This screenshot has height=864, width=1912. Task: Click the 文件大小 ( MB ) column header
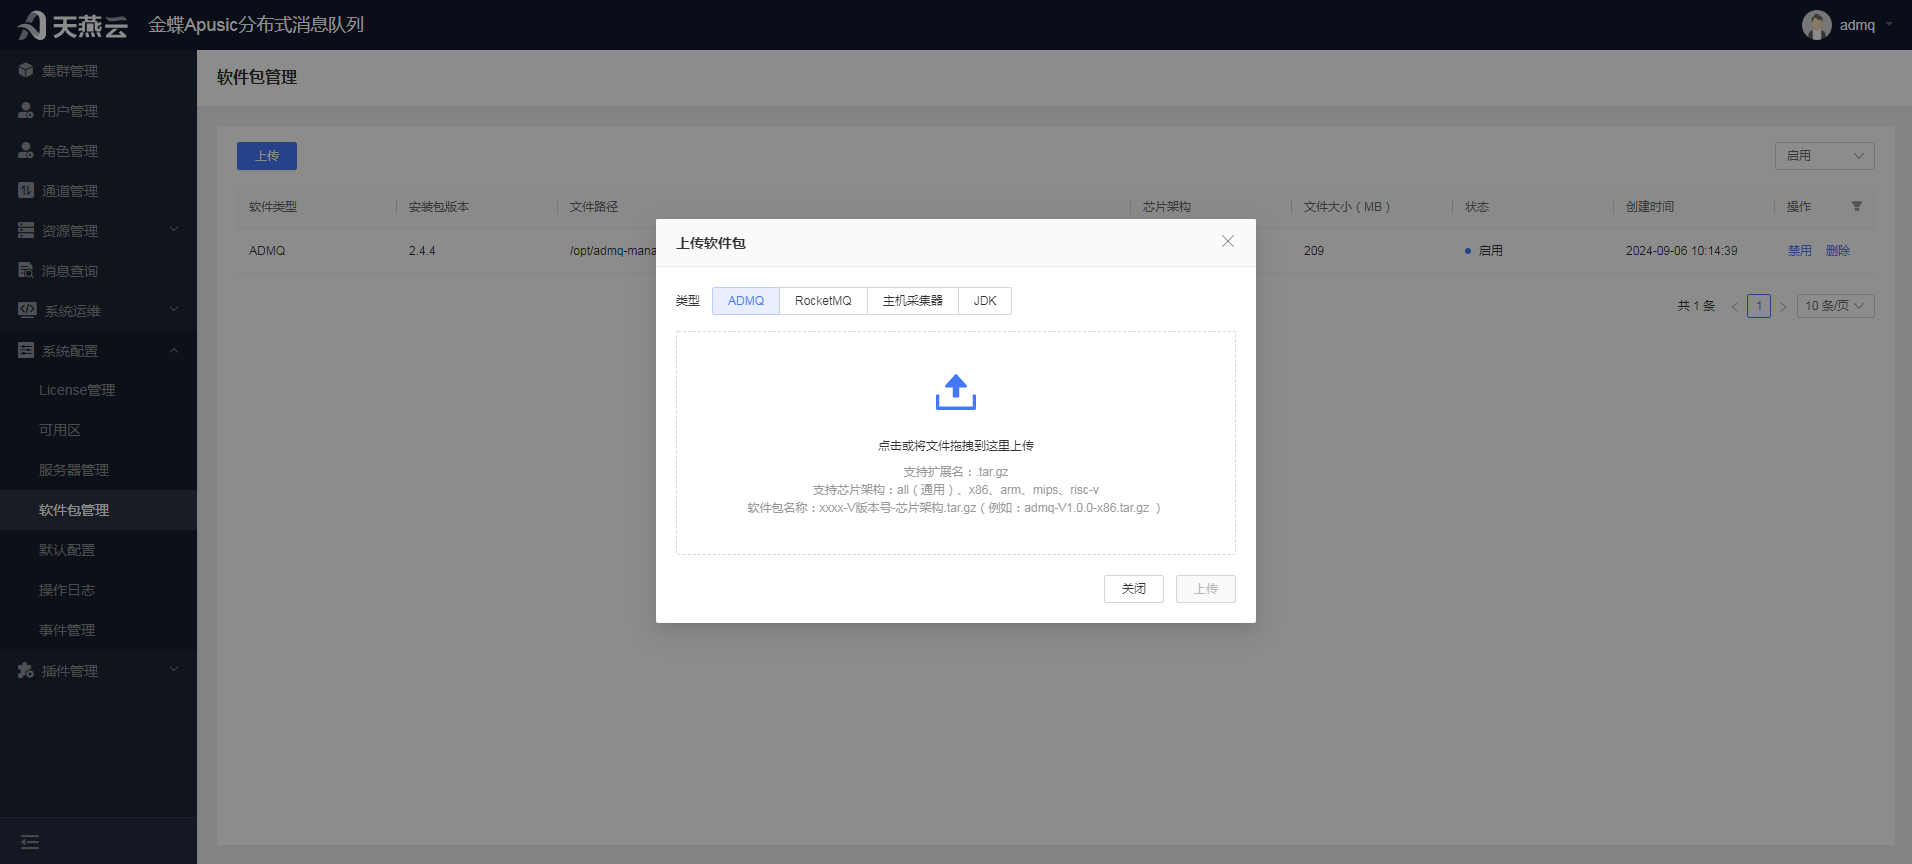(1347, 207)
